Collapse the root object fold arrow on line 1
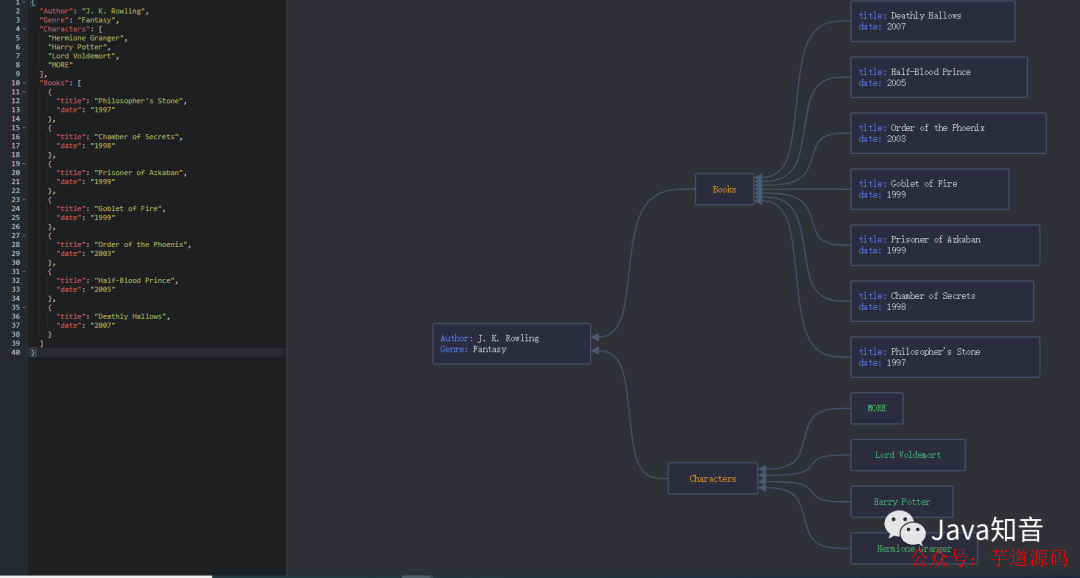Screen dimensions: 1080x578 click(x=25, y=3)
